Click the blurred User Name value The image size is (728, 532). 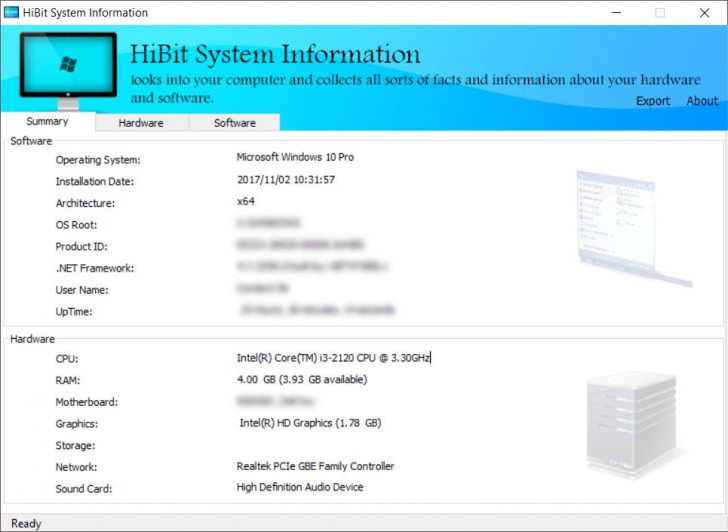coord(263,288)
